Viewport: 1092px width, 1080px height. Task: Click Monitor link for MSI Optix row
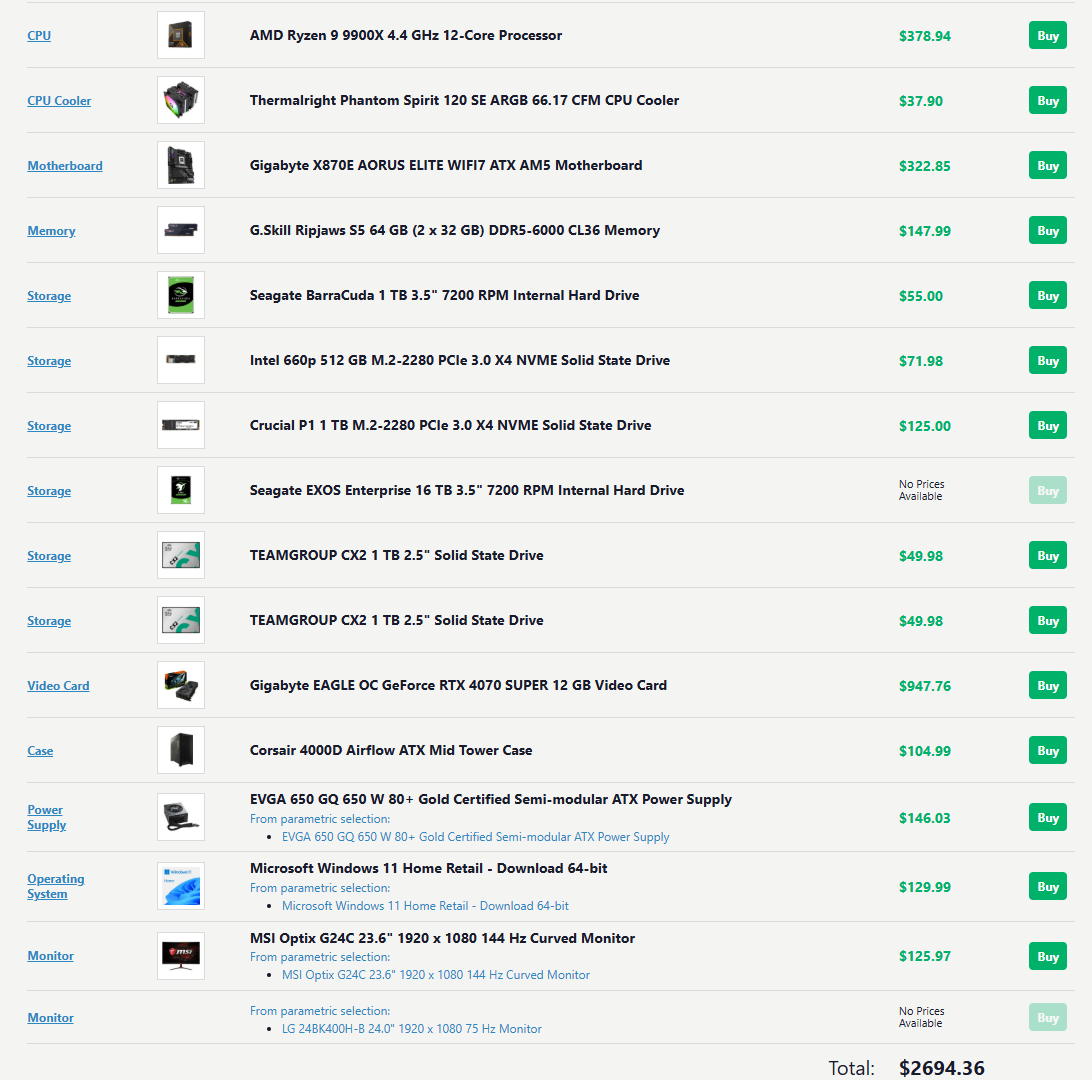[x=51, y=956]
